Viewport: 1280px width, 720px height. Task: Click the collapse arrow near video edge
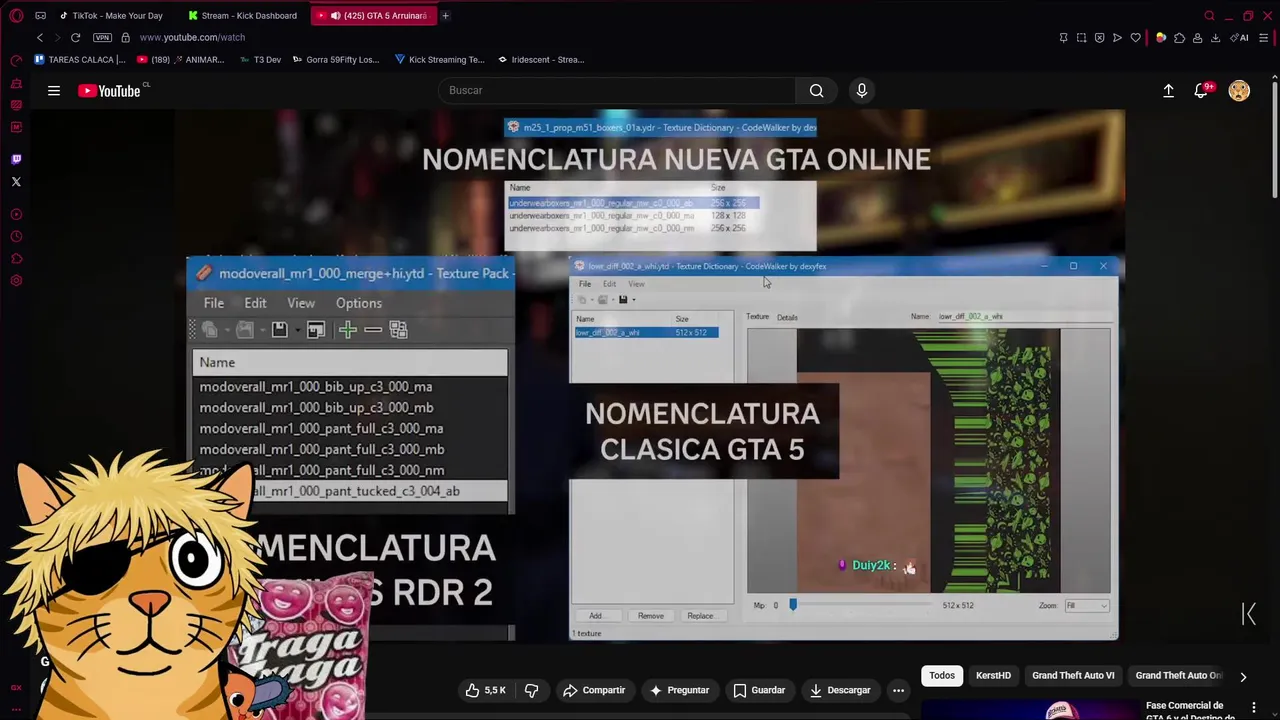click(x=1249, y=614)
